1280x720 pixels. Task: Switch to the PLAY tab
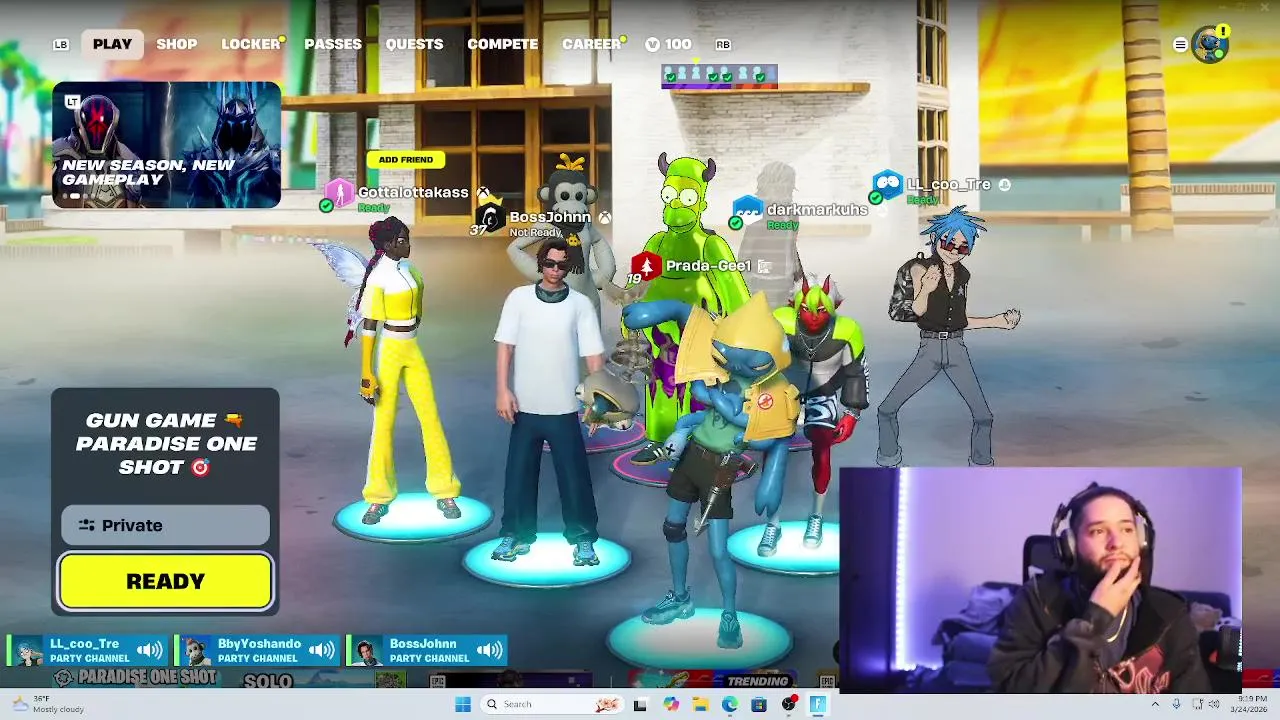[x=112, y=44]
